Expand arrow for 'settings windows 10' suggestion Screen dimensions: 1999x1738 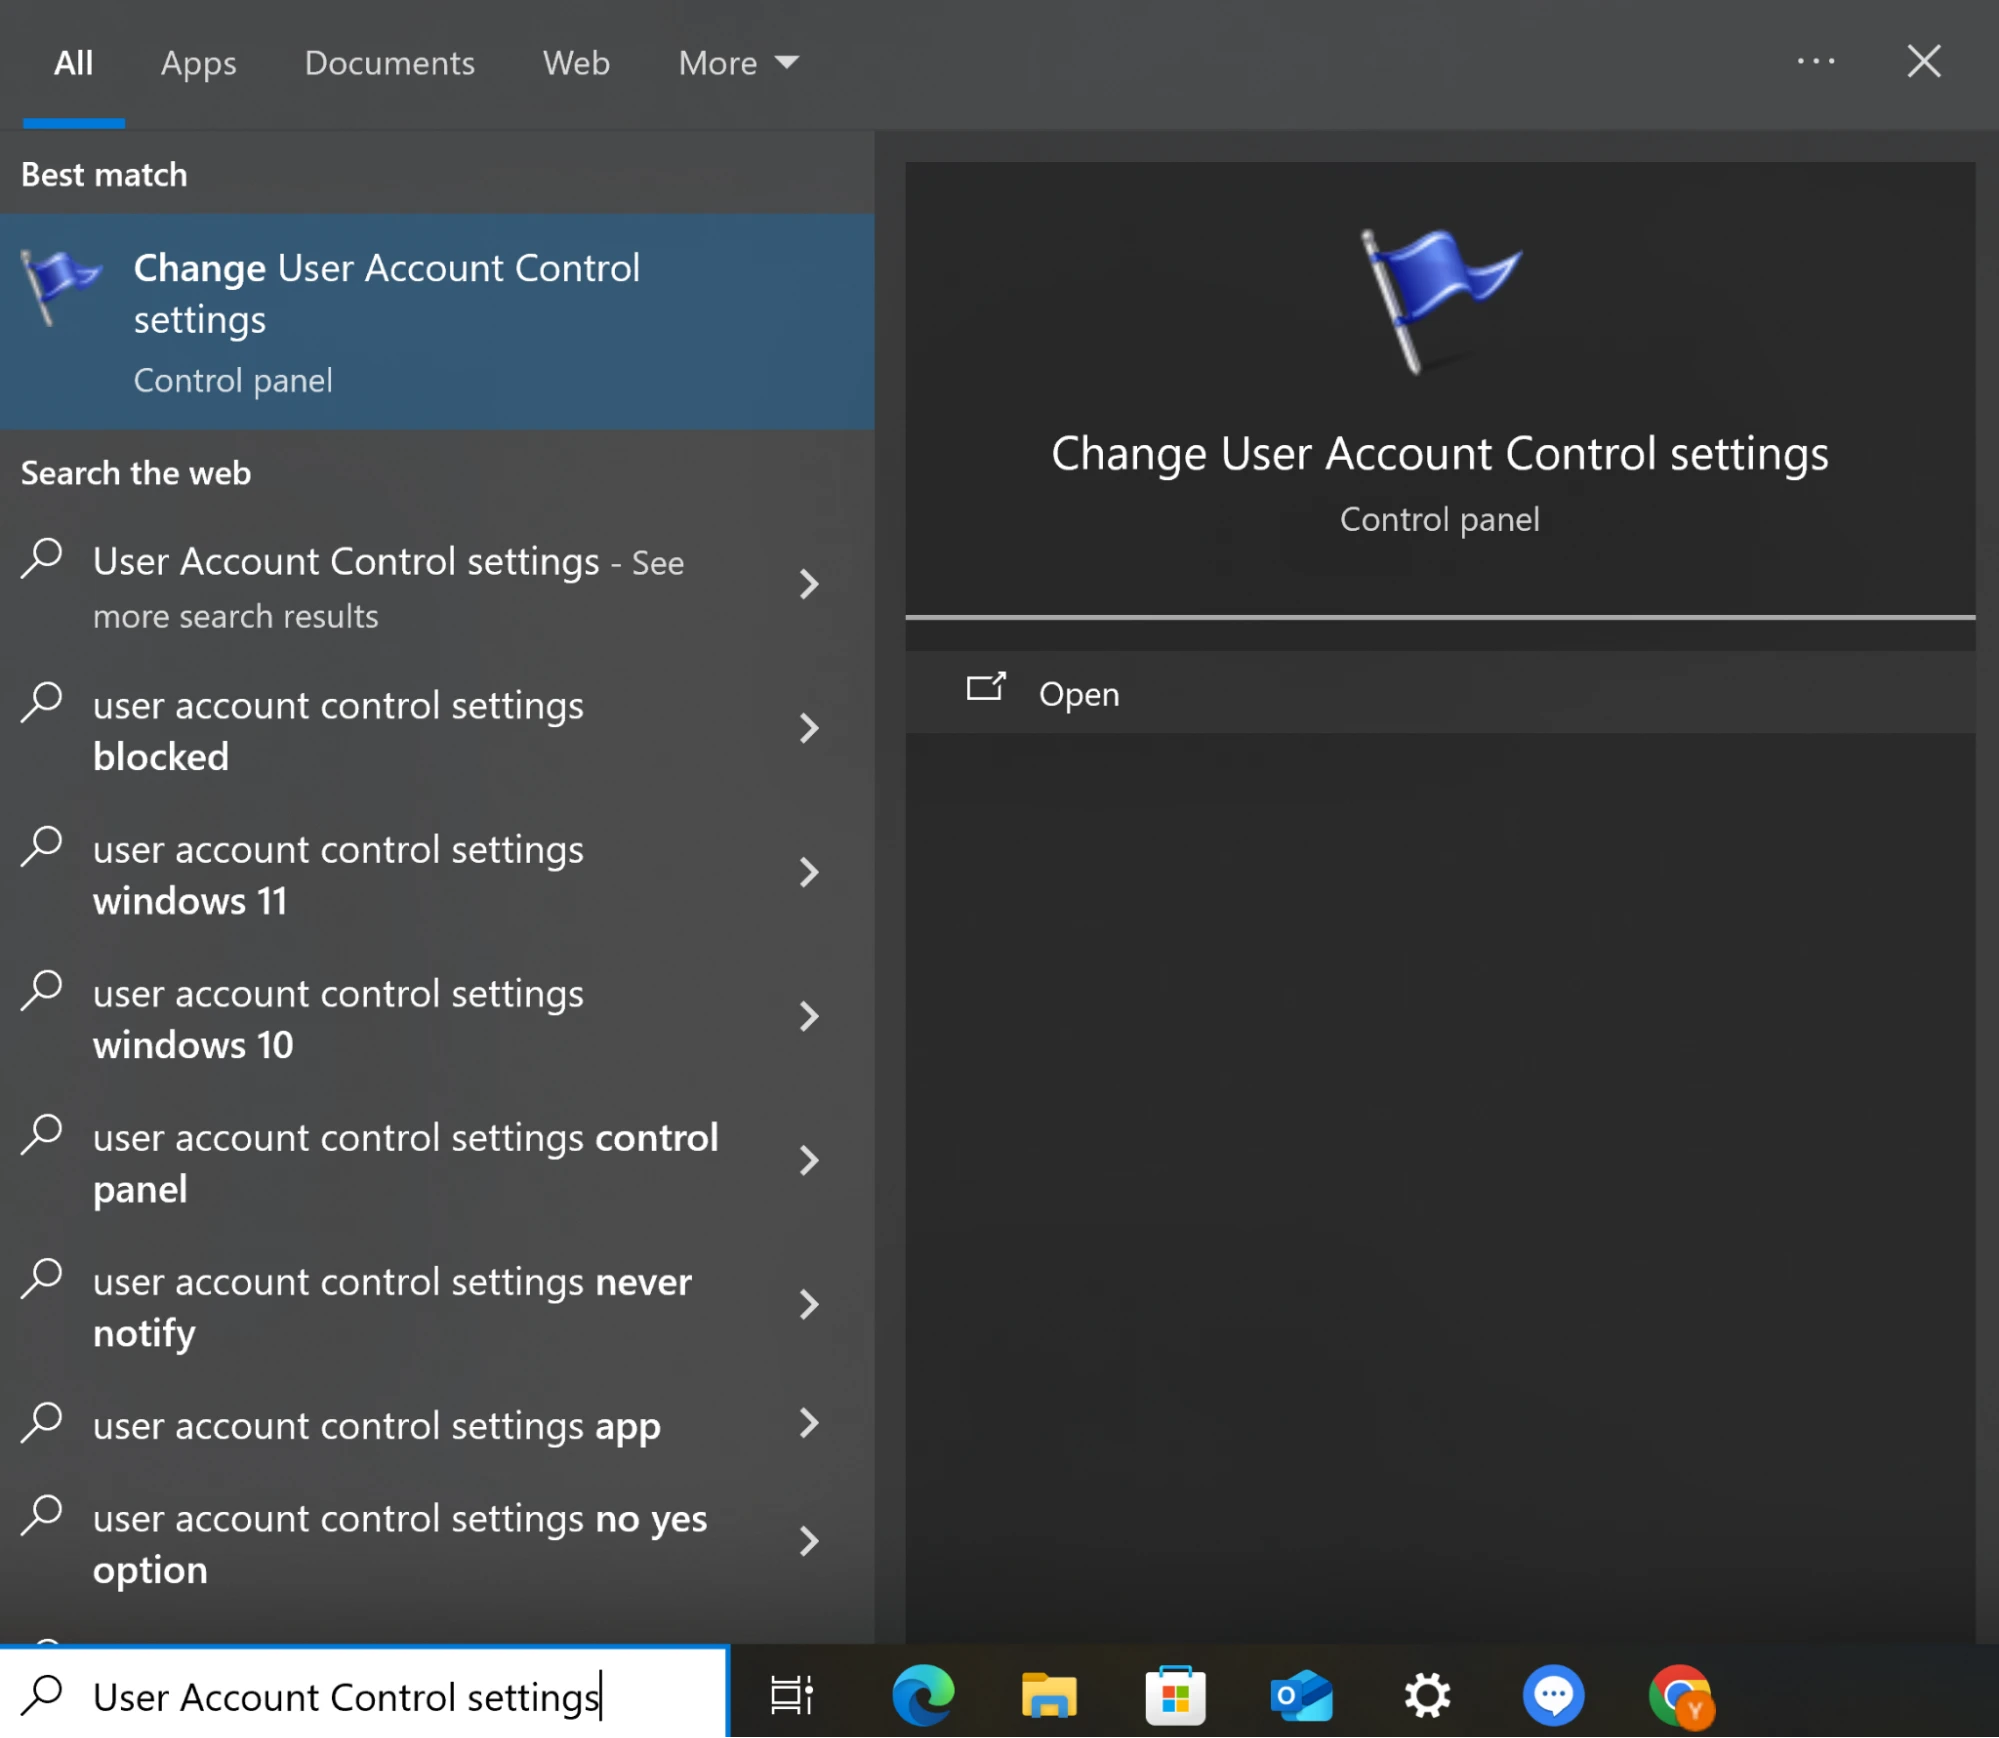[x=809, y=1017]
